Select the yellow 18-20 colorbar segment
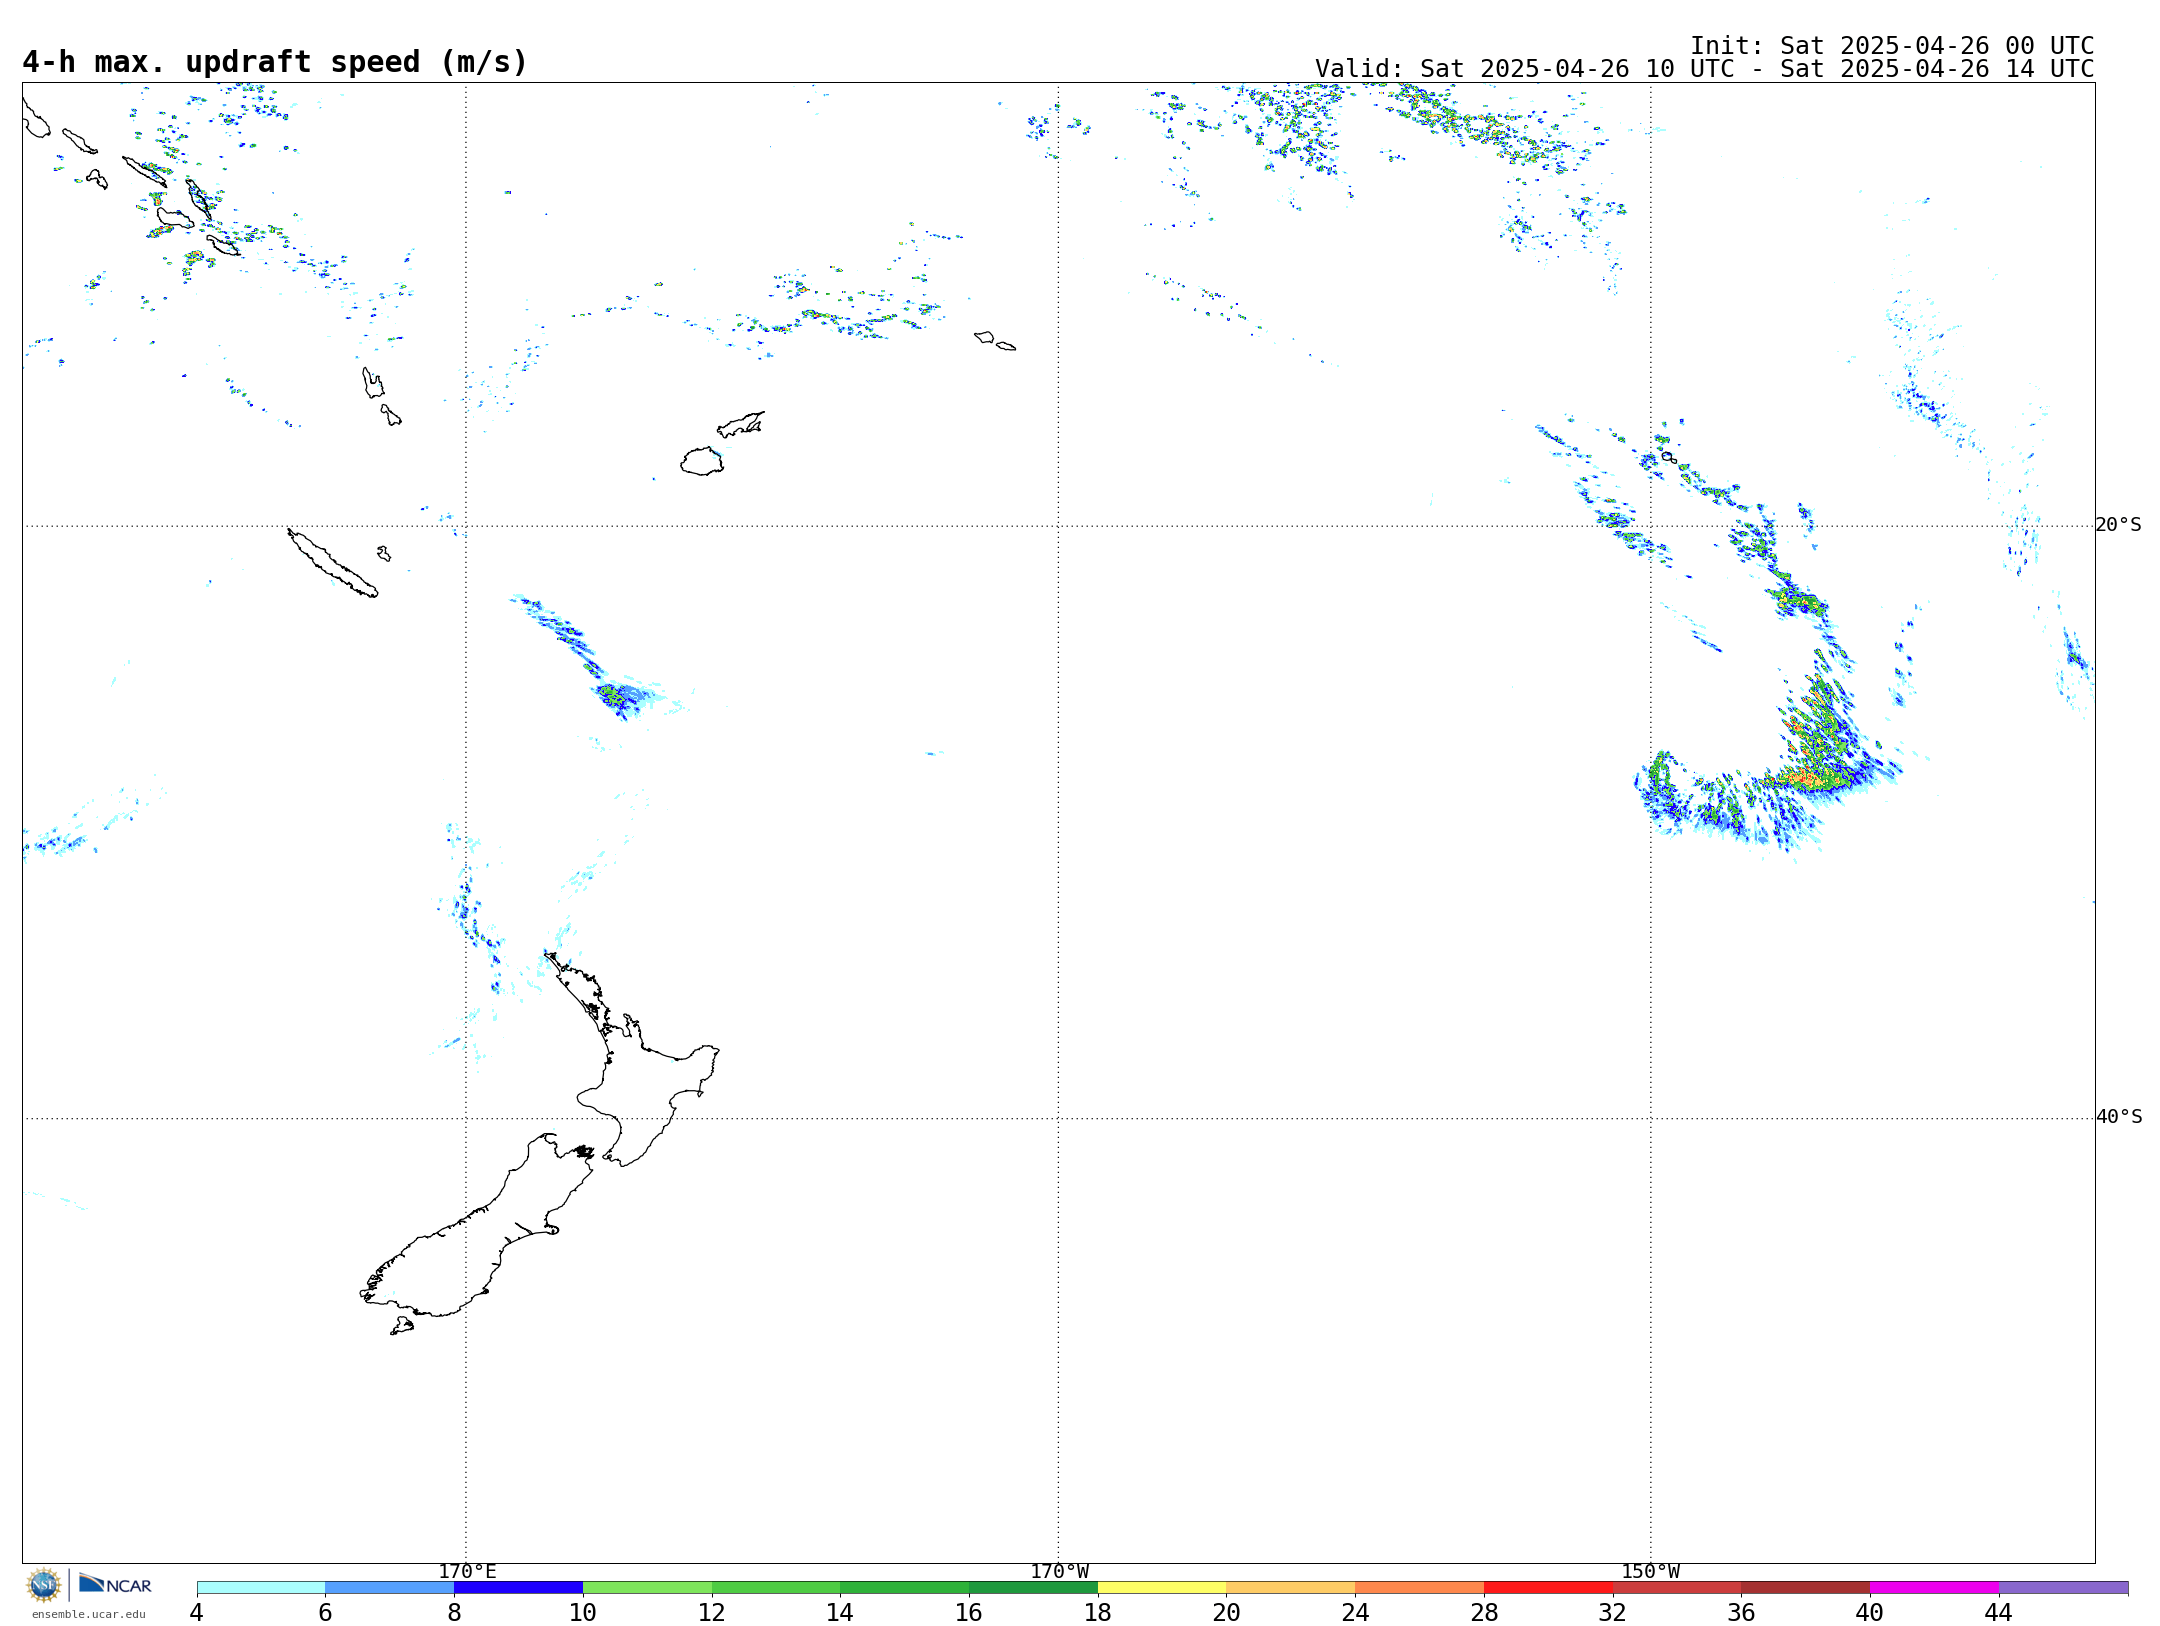The height and width of the screenshot is (1626, 2160). pyautogui.click(x=1161, y=1588)
